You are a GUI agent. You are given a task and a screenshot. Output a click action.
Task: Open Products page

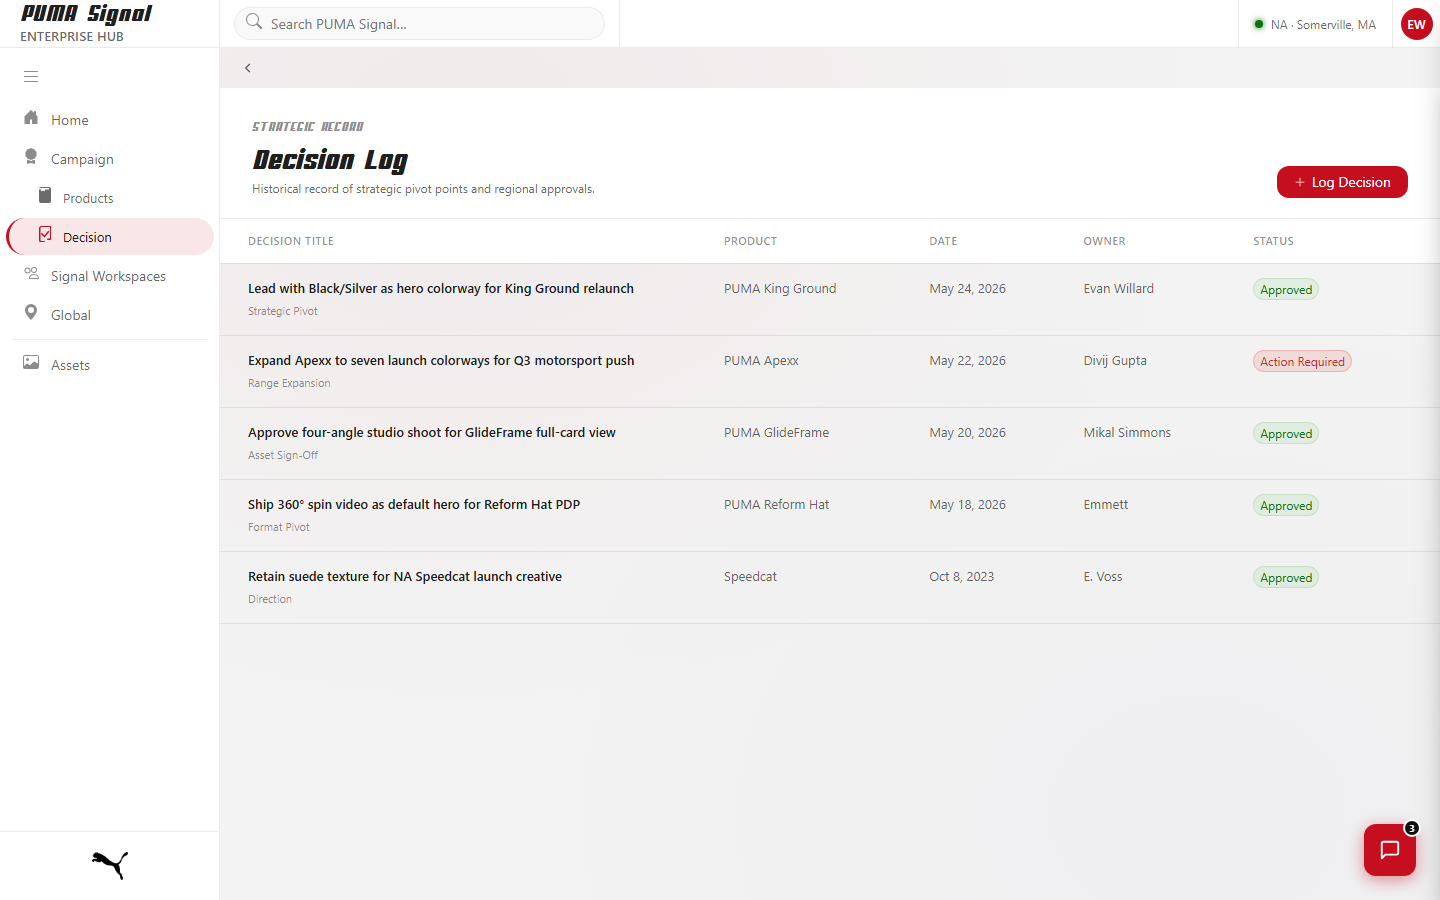click(110, 198)
